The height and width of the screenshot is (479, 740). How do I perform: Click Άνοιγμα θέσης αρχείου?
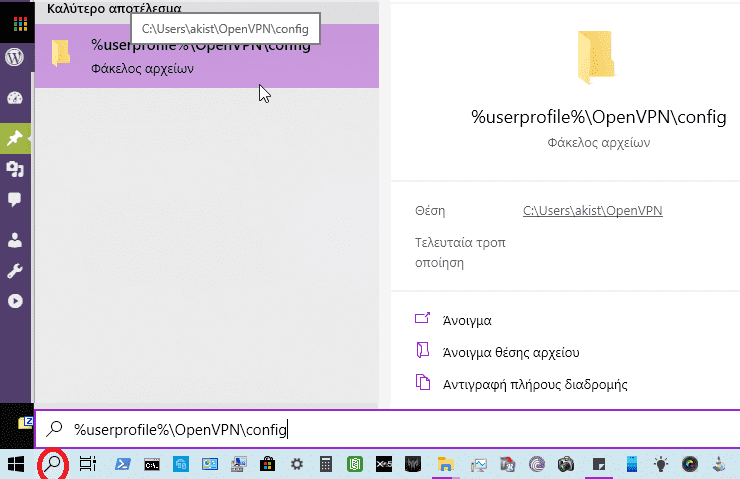click(x=511, y=353)
